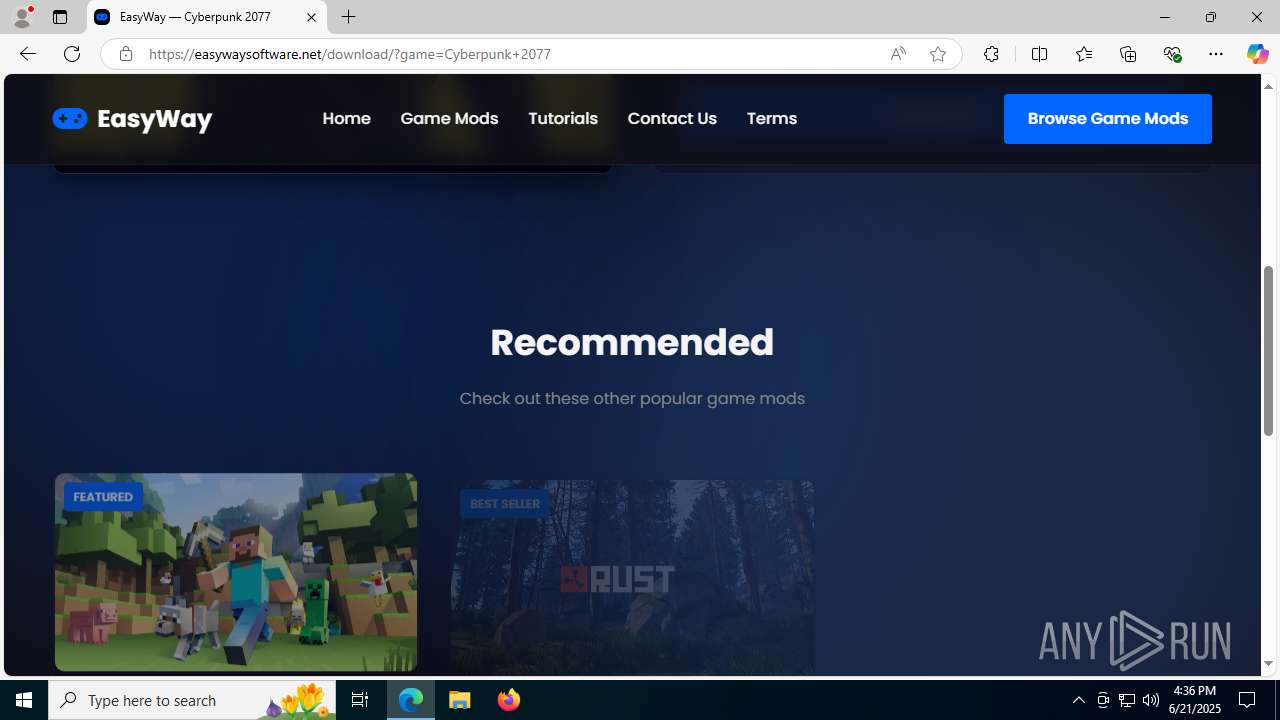Open the volume control tray icon

coord(1151,700)
